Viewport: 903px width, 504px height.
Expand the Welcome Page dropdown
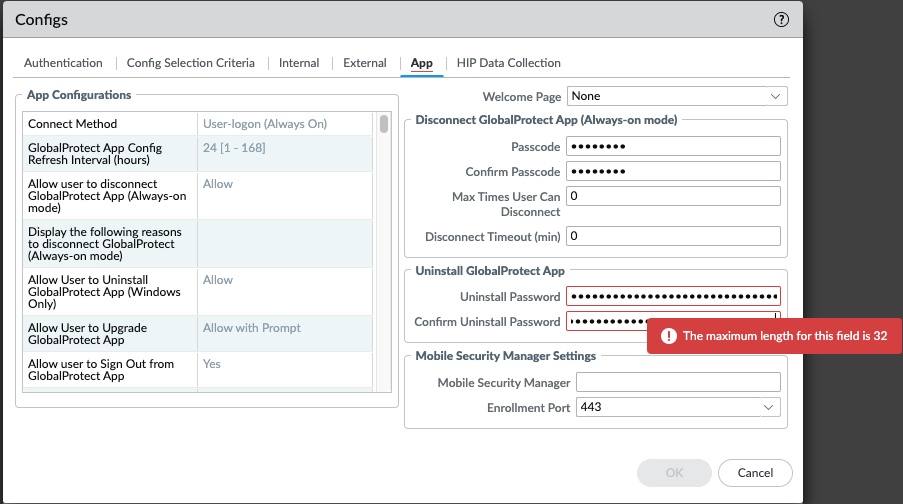[x=677, y=97]
